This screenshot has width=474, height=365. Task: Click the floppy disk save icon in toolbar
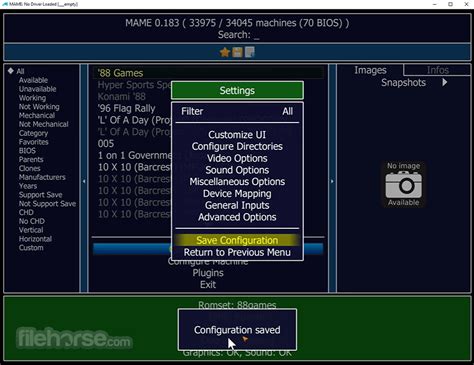[237, 52]
